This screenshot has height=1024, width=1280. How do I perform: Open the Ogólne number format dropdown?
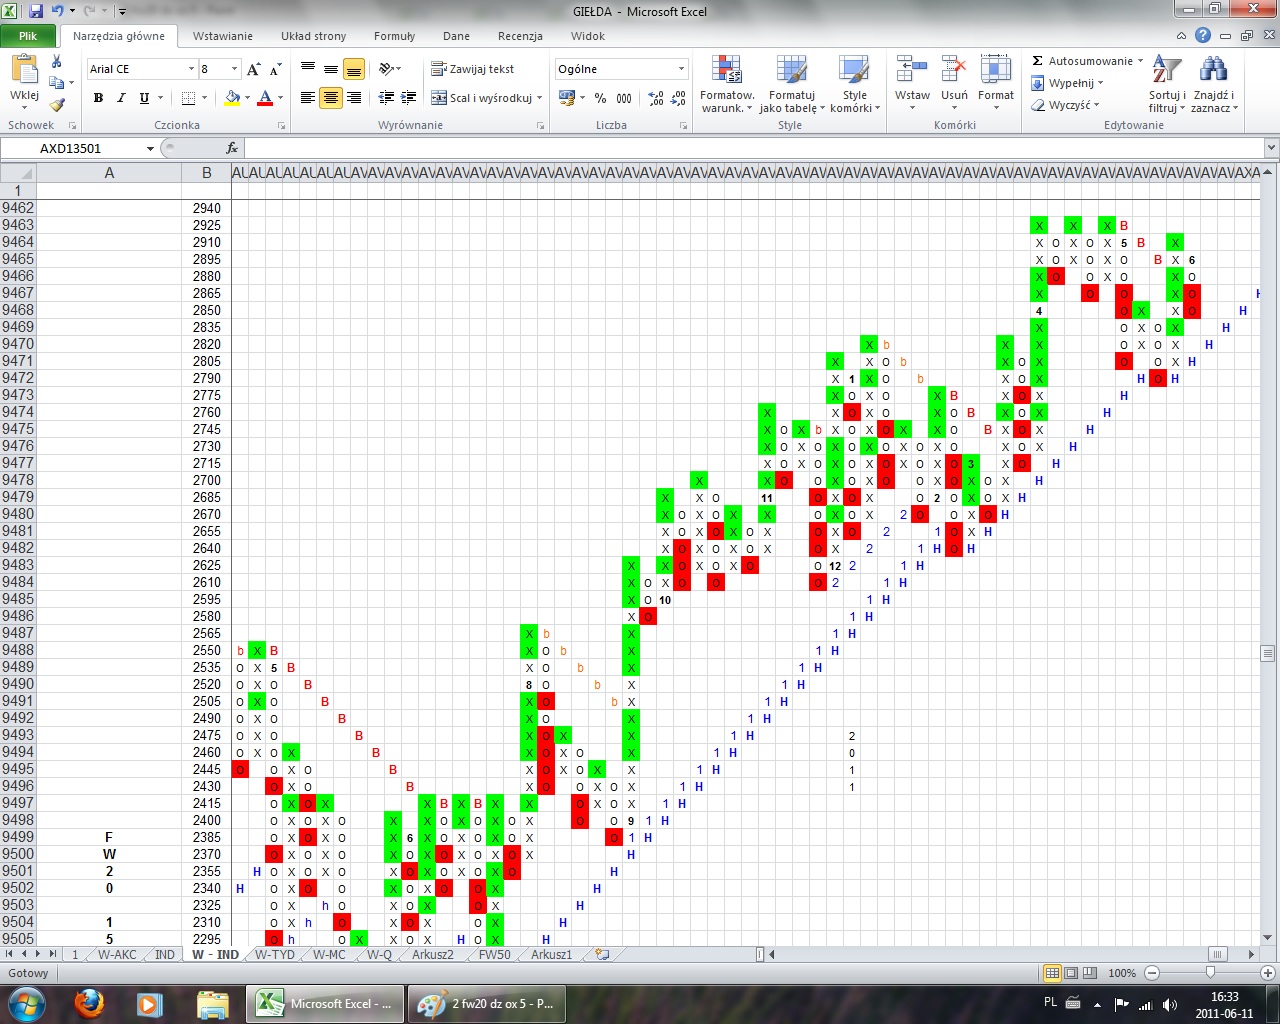click(681, 69)
